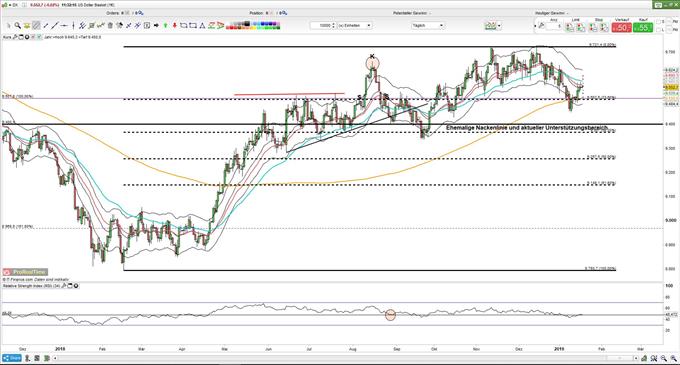
Task: Toggle the S checkbox beside Kauf button
Action: pyautogui.click(x=659, y=22)
